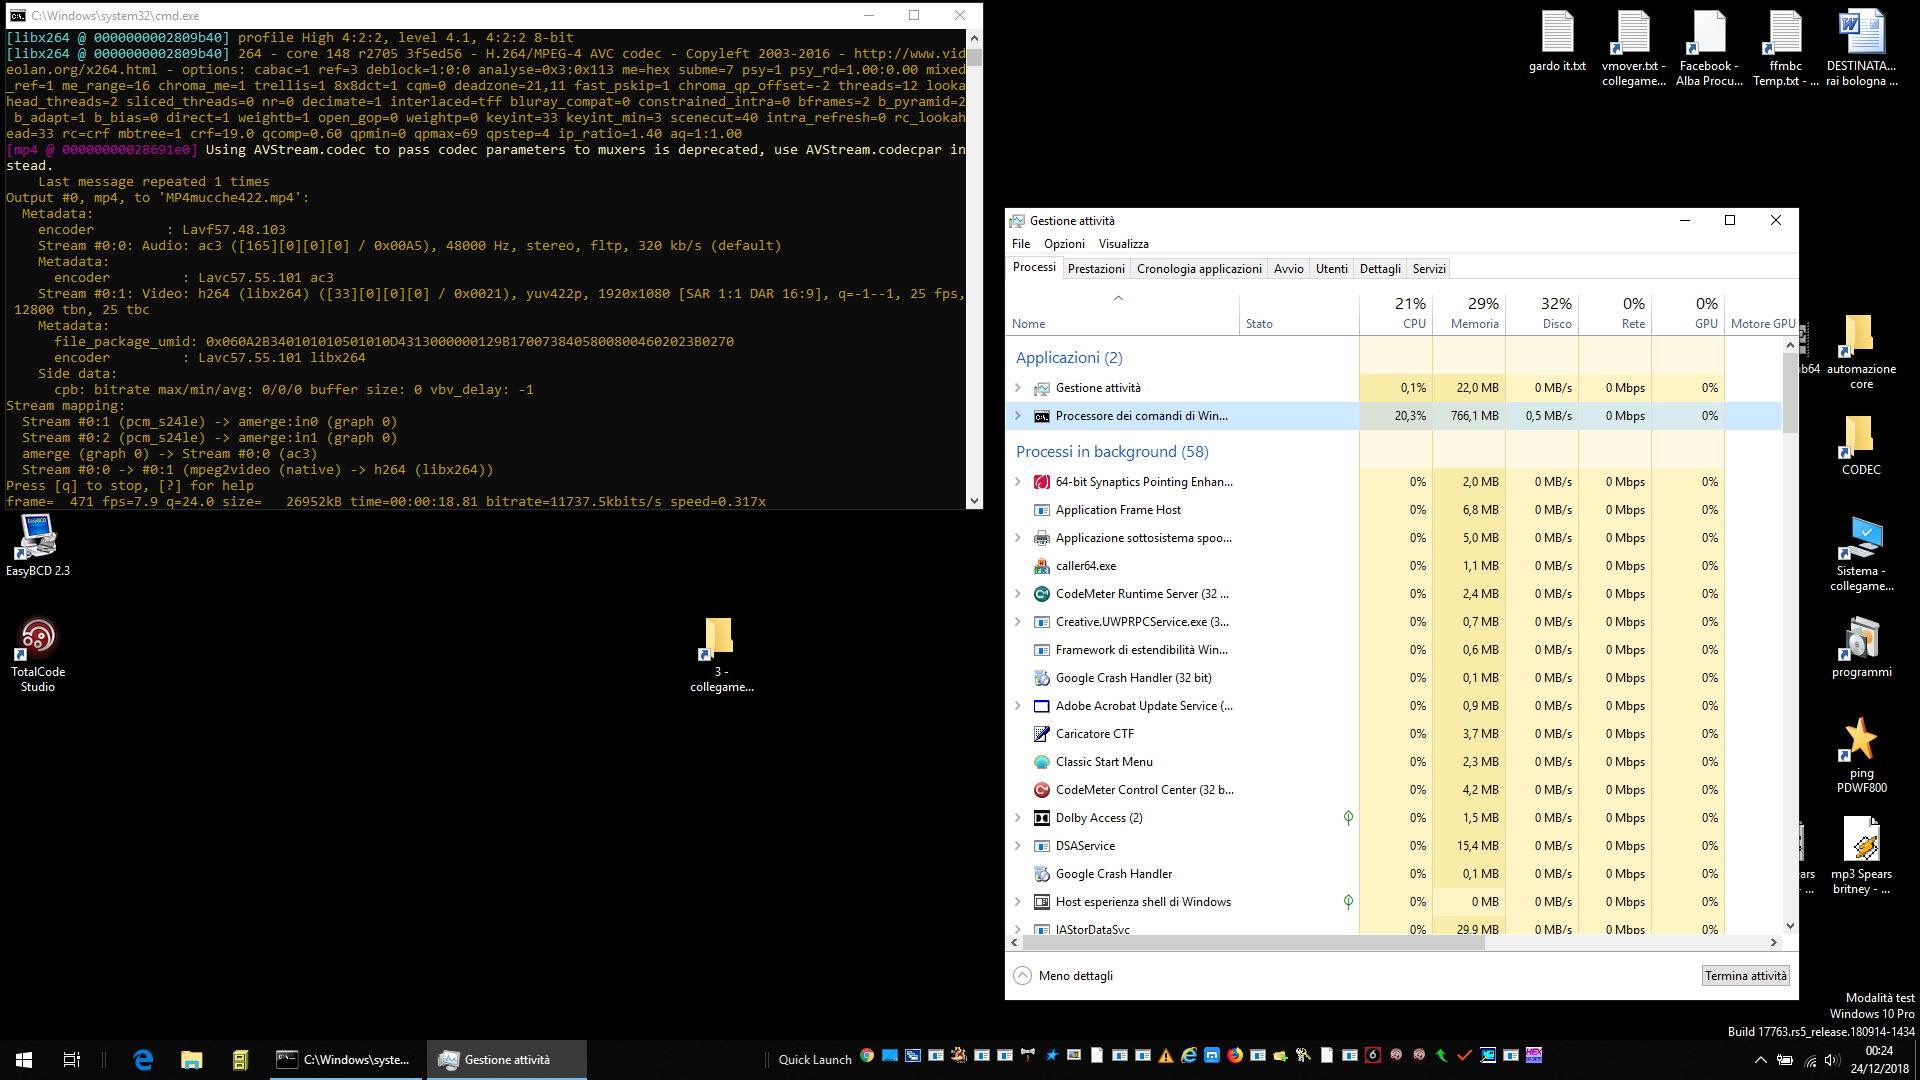Select the caller64.exe process row
This screenshot has width=1920, height=1080.
click(x=1085, y=566)
